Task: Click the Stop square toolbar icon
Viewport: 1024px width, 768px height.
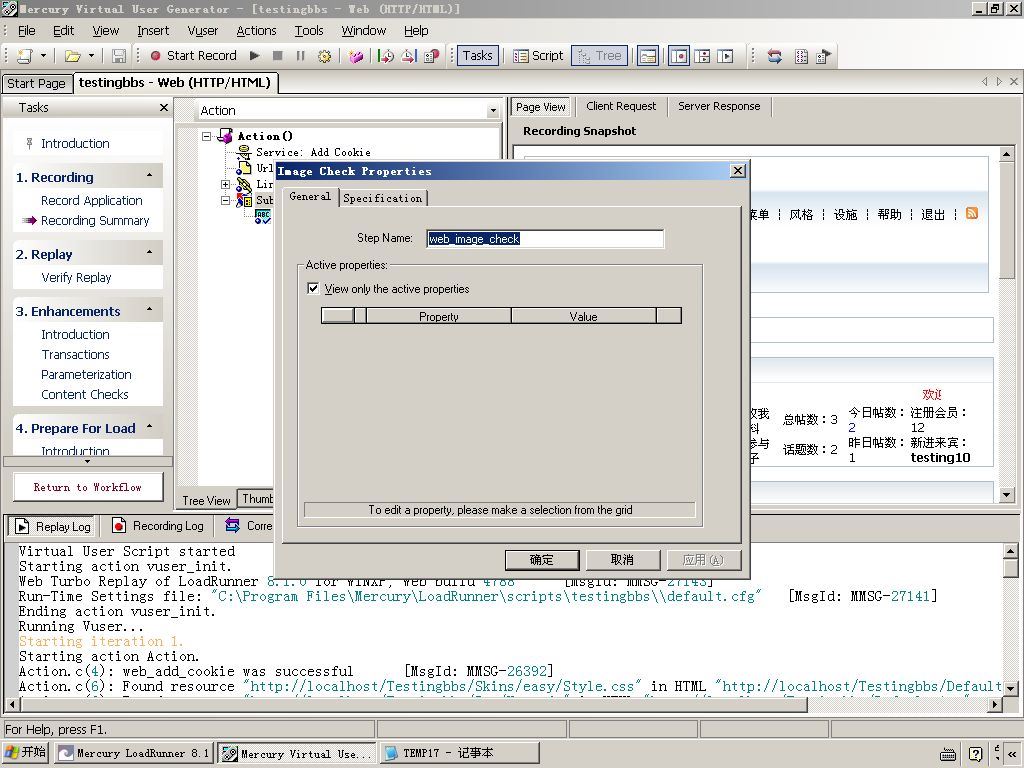Action: [278, 56]
